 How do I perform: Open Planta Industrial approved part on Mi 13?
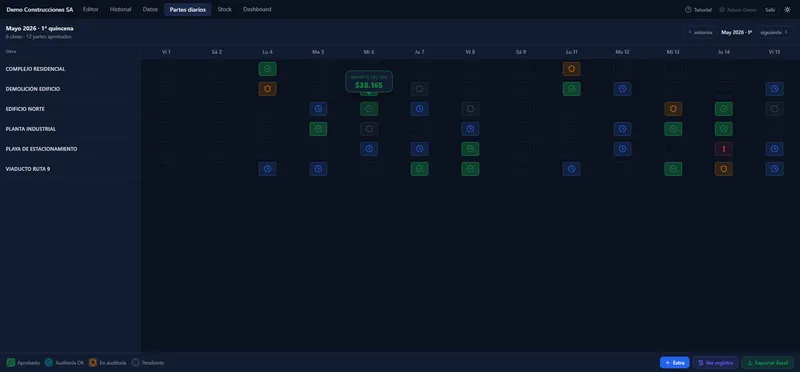tap(673, 129)
